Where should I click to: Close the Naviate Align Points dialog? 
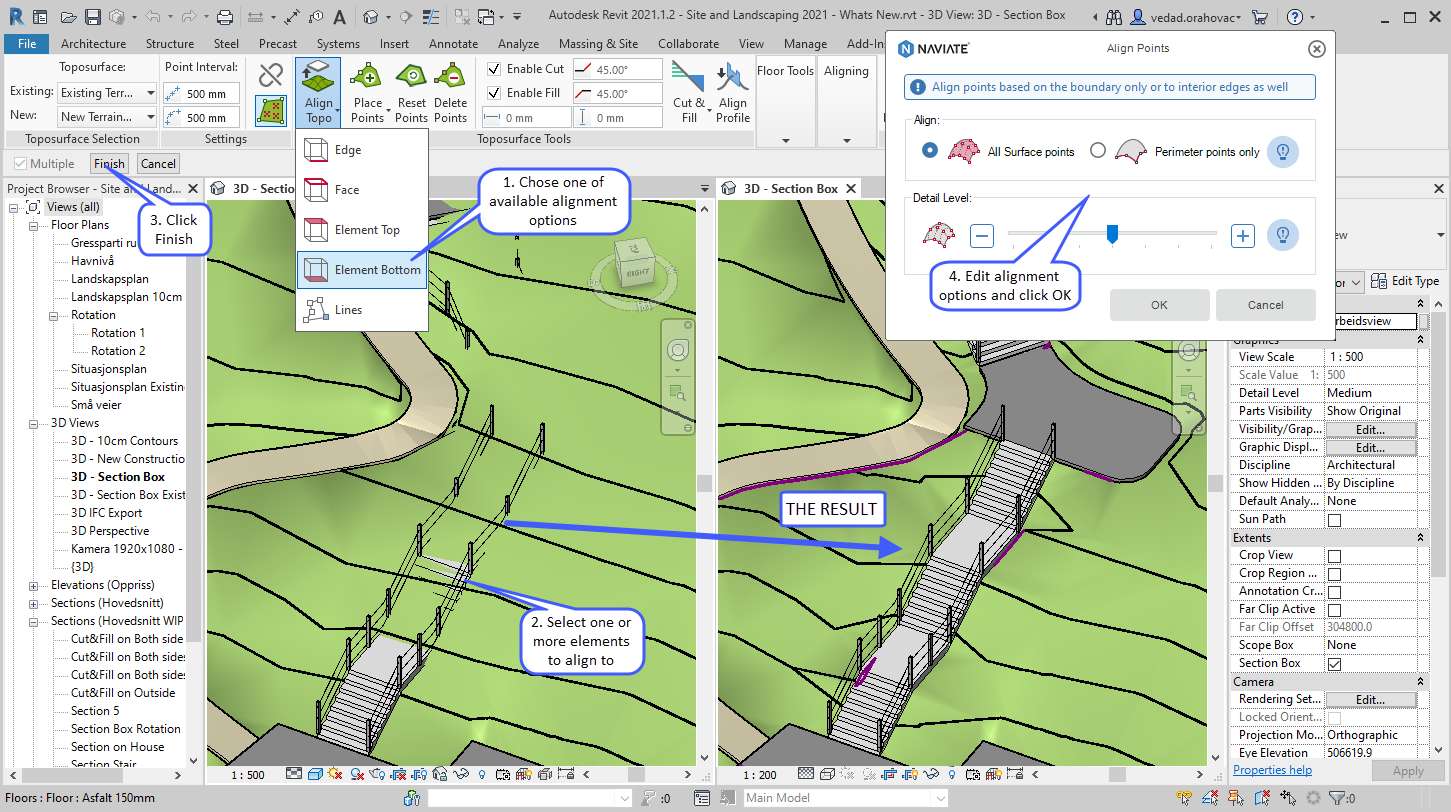coord(1317,48)
